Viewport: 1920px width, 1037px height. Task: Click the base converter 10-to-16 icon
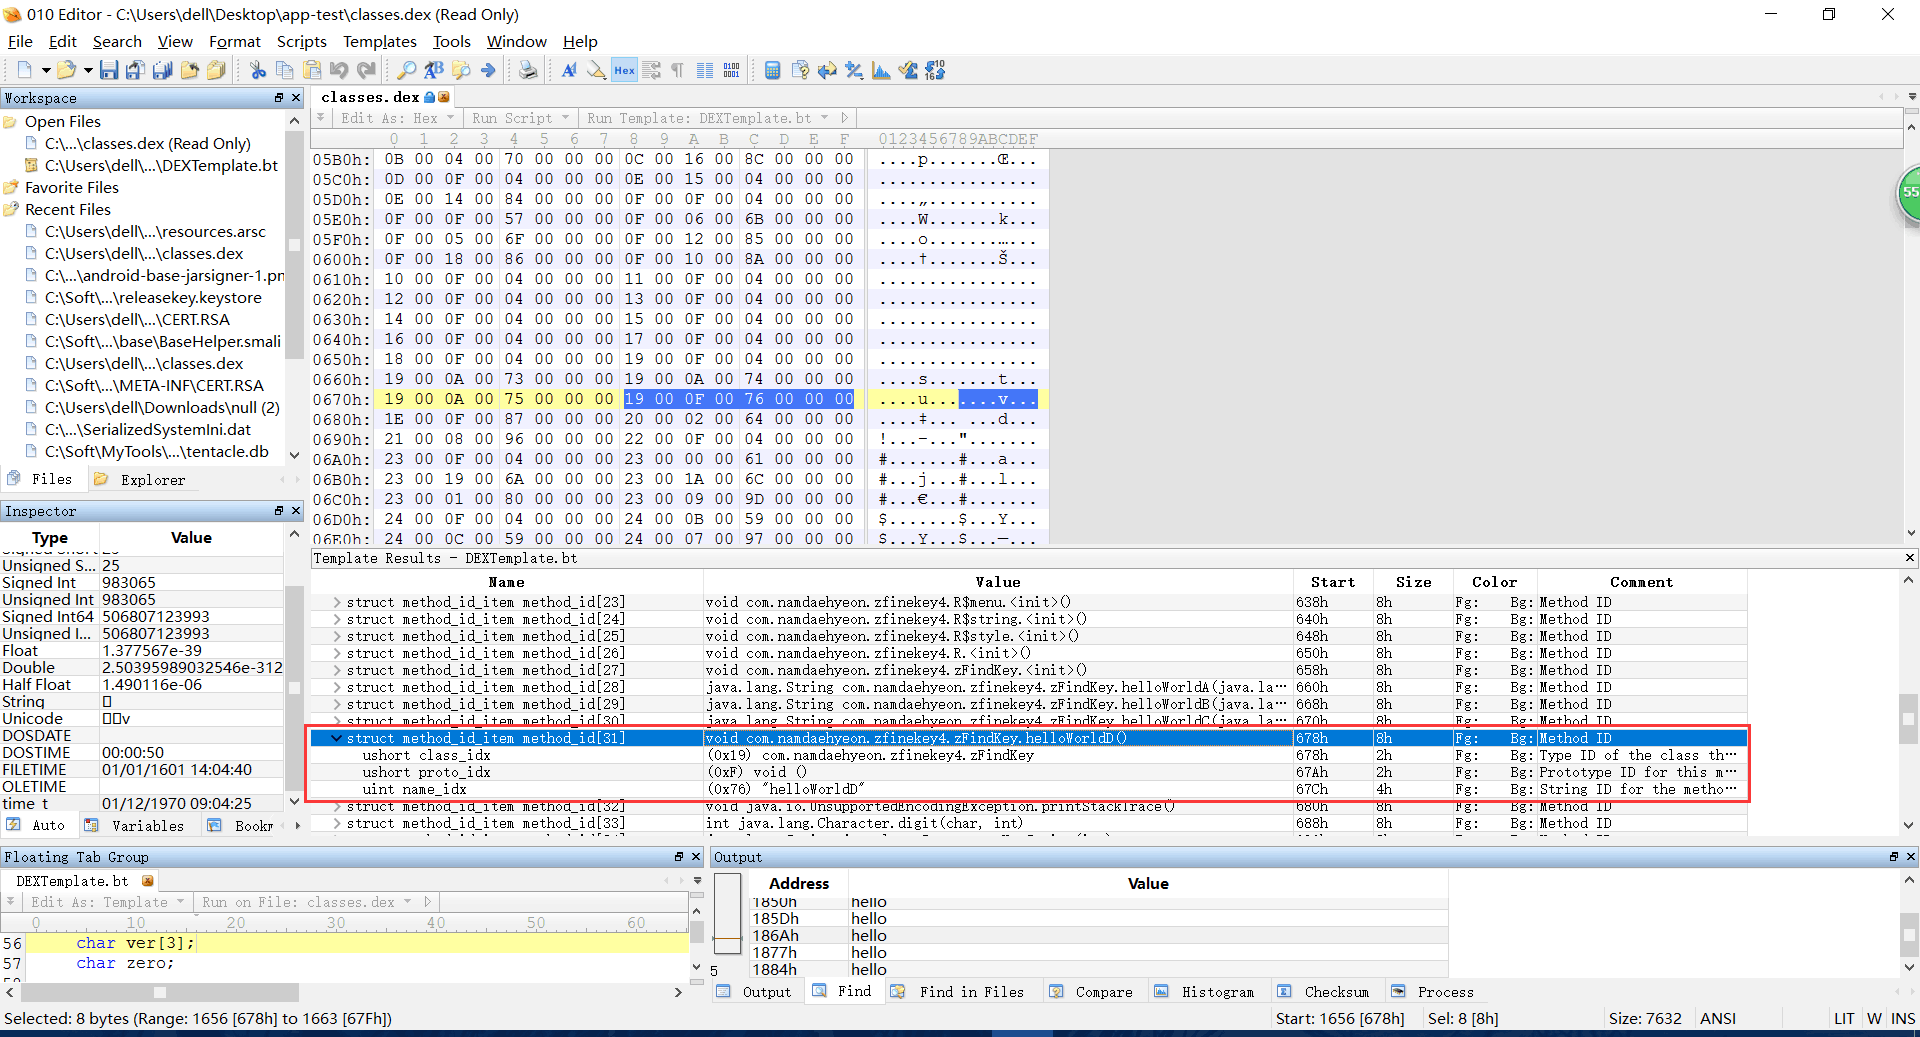(934, 70)
